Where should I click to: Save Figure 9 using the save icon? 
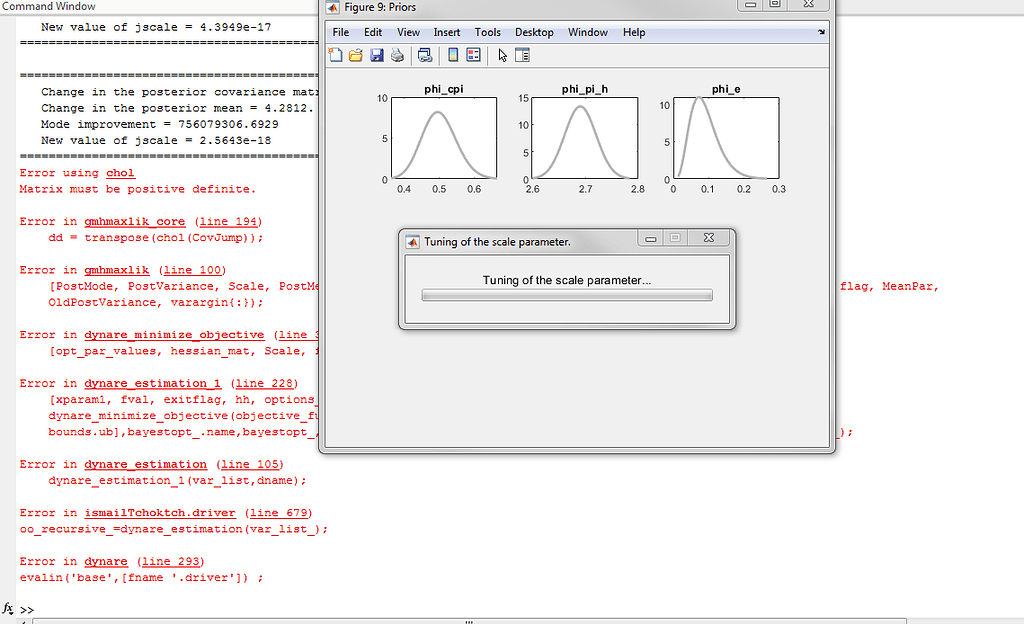pyautogui.click(x=376, y=55)
